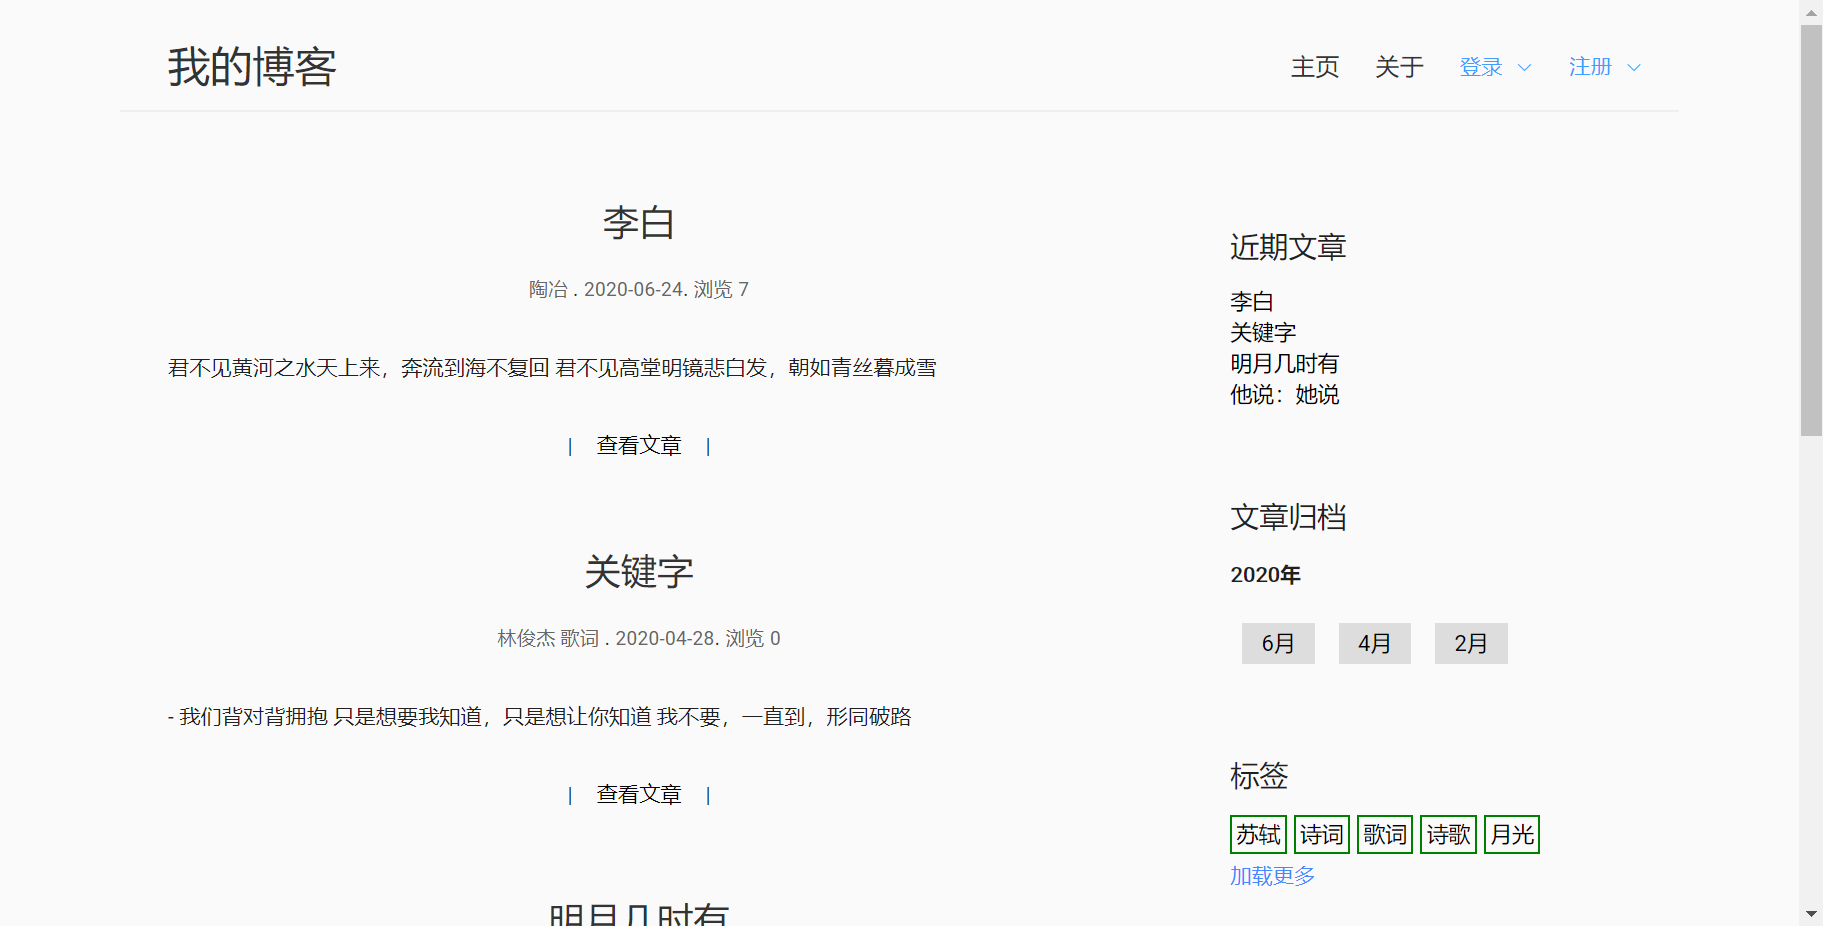Open 他说：她说 from recent articles

1284,395
